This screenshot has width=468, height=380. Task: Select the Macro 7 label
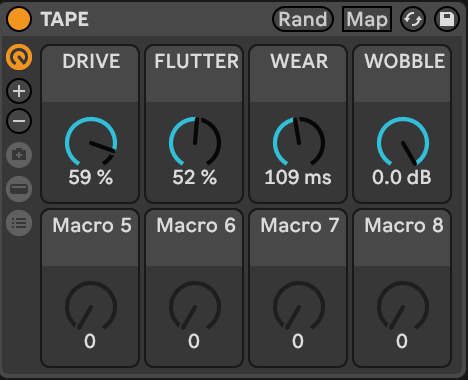tap(300, 225)
